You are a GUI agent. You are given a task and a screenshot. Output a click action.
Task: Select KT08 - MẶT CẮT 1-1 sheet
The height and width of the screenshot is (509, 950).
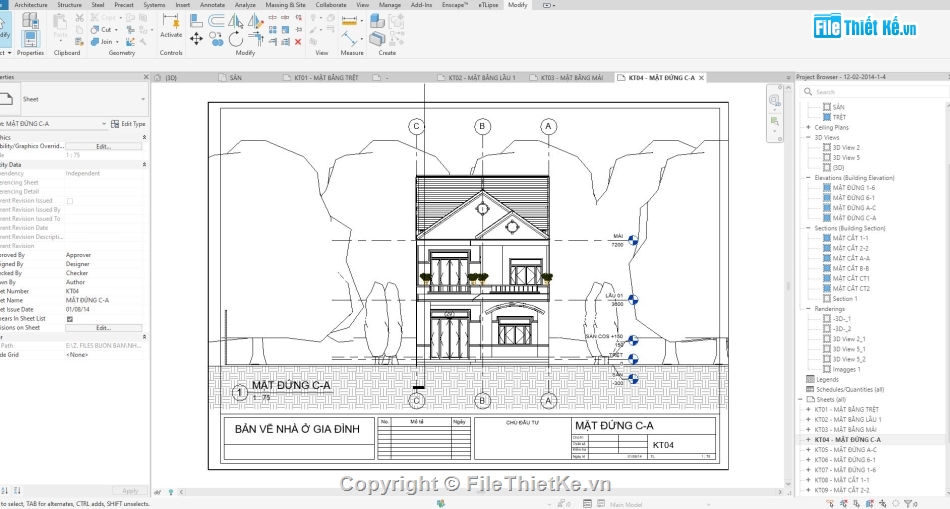click(842, 480)
